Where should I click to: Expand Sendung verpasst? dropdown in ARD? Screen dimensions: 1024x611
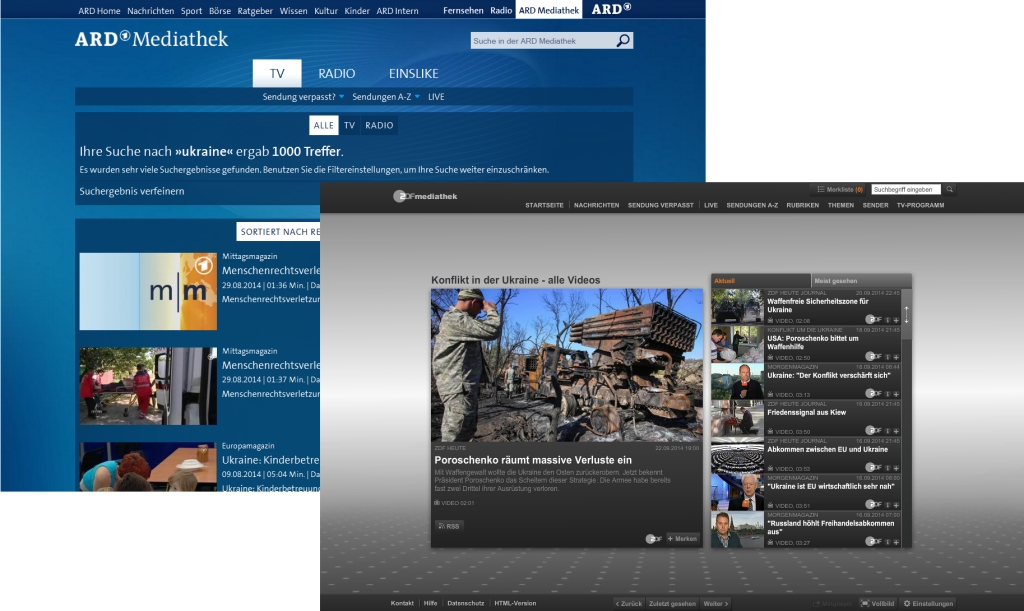(x=303, y=97)
